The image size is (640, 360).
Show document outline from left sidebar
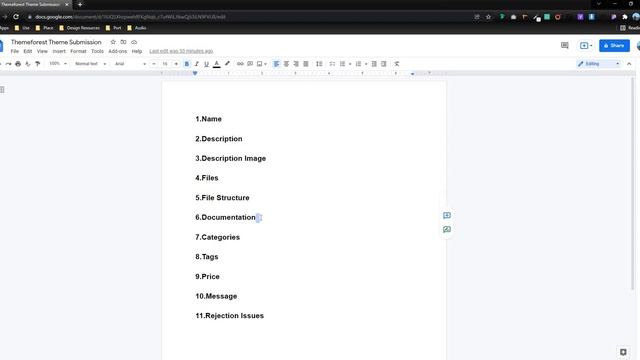tap(2, 90)
